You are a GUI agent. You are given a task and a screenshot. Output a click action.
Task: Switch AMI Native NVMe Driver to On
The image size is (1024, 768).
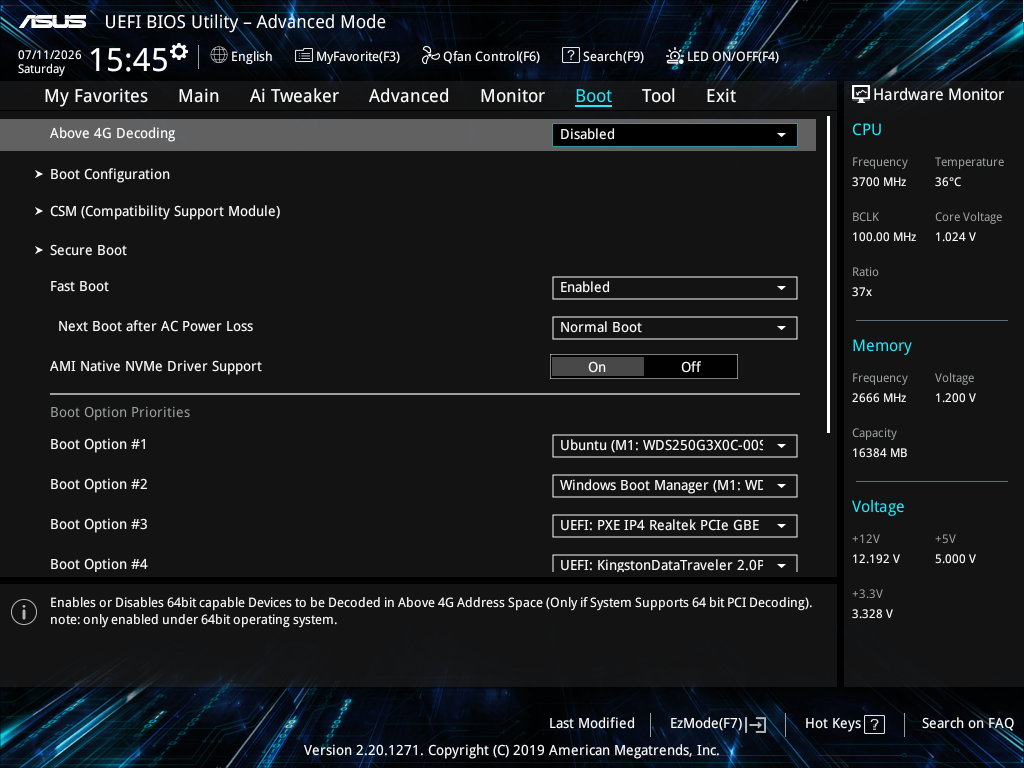click(x=597, y=367)
